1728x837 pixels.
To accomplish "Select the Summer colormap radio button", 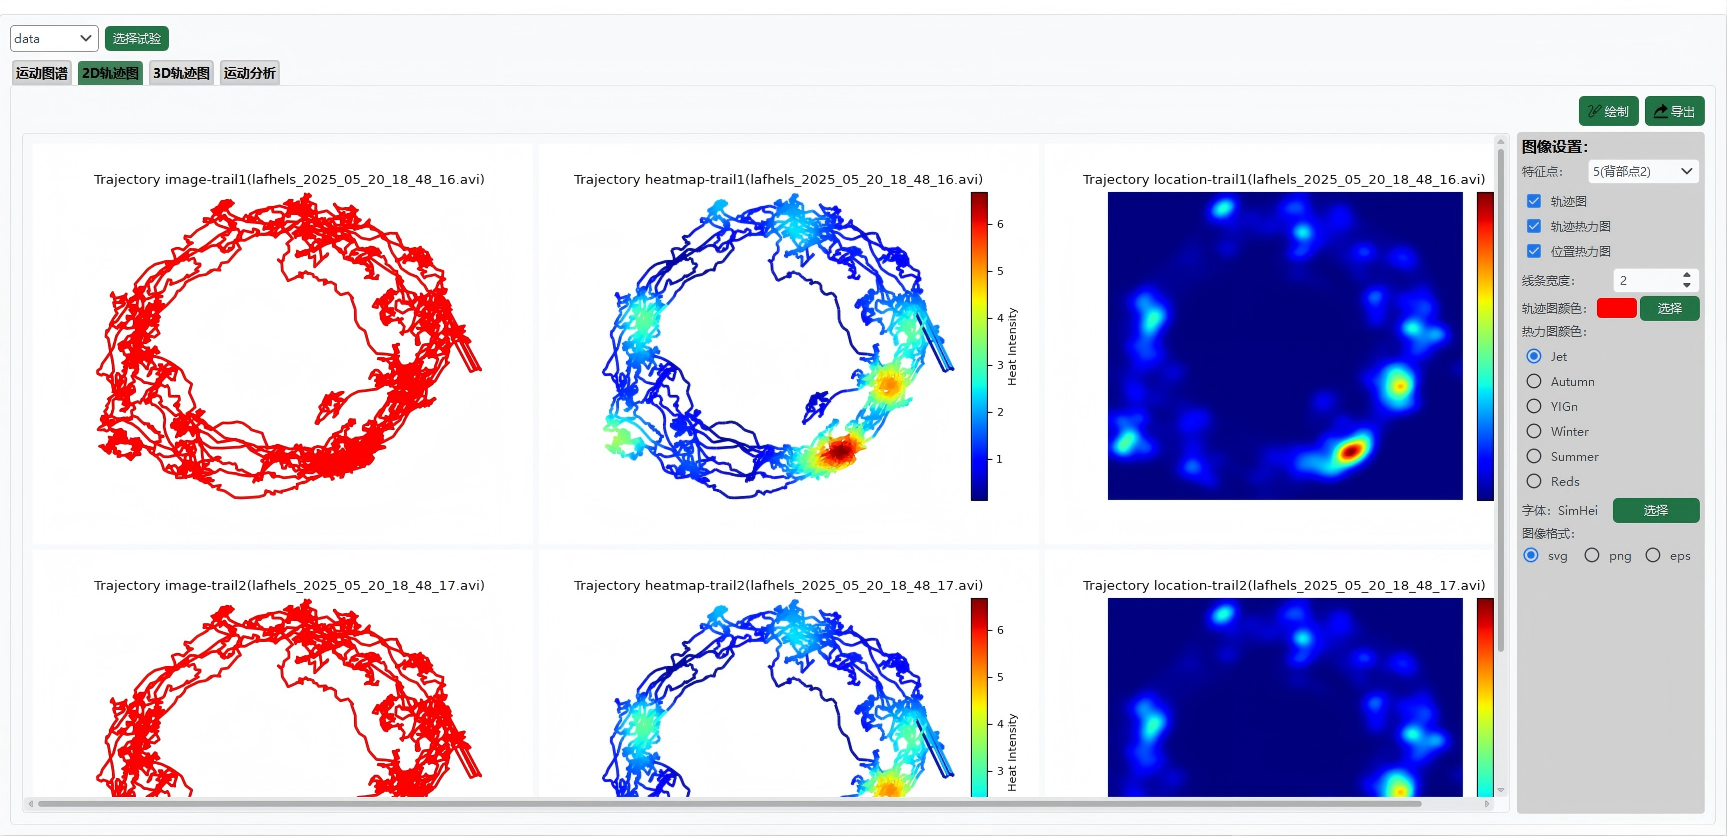I will click(1534, 456).
